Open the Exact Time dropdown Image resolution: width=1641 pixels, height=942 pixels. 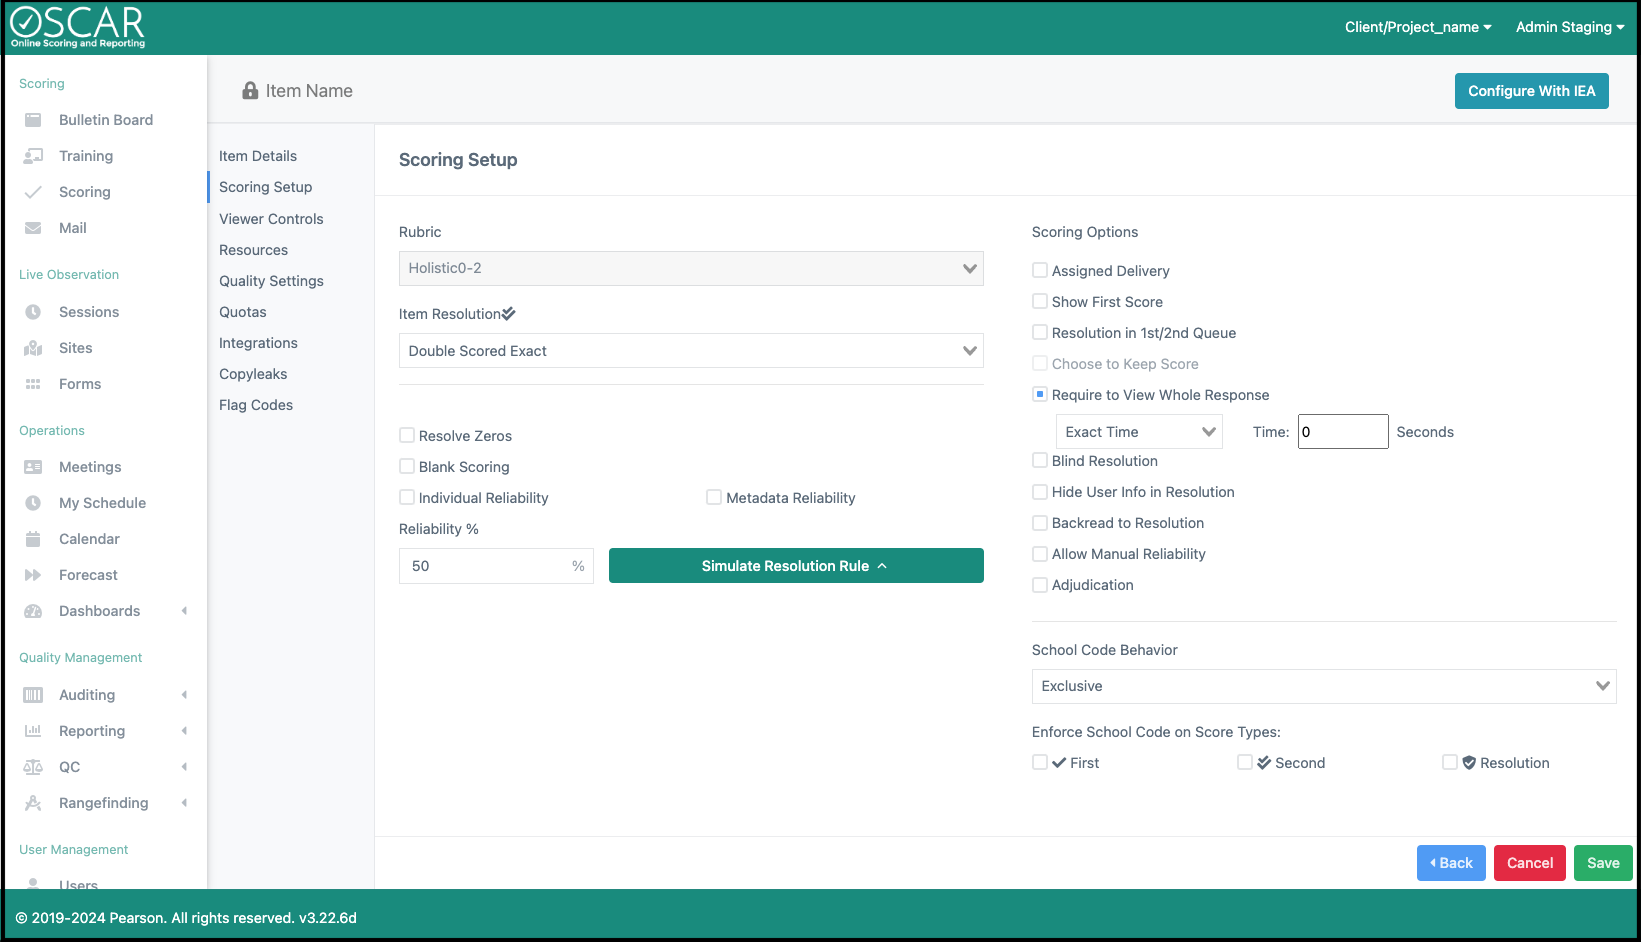[x=1139, y=432]
